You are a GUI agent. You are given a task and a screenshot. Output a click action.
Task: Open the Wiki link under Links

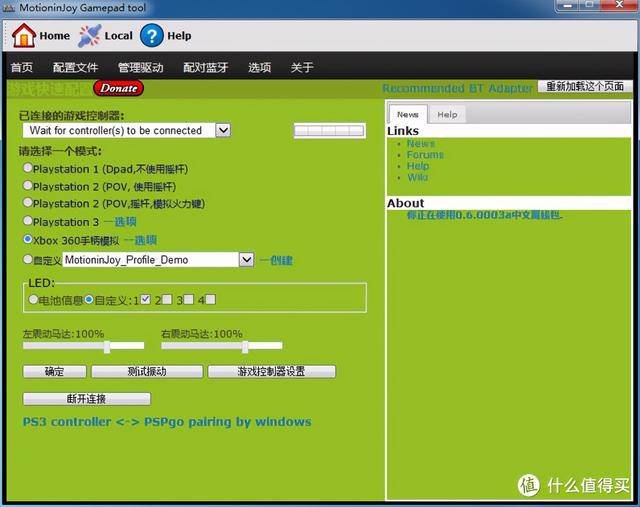(x=418, y=177)
